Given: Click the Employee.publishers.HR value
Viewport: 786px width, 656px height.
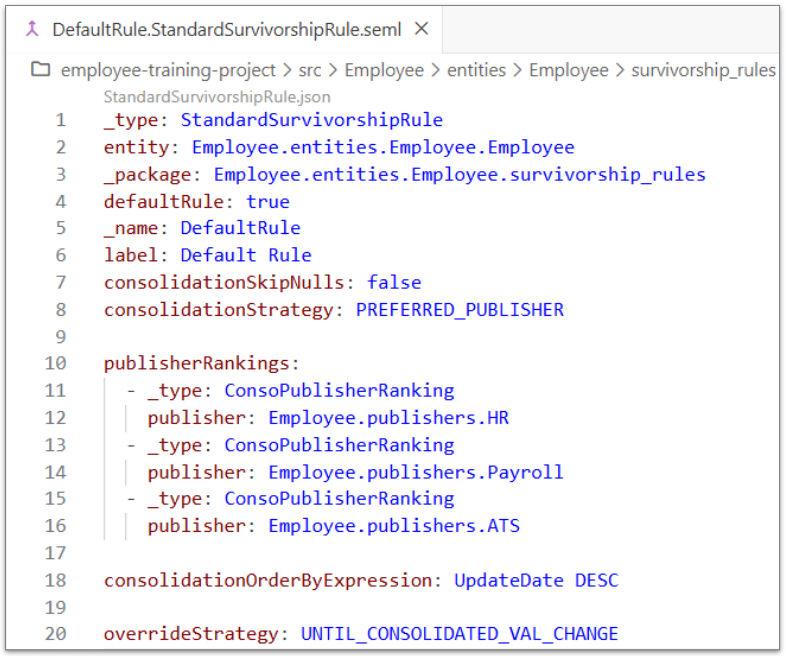Looking at the screenshot, I should tap(388, 417).
